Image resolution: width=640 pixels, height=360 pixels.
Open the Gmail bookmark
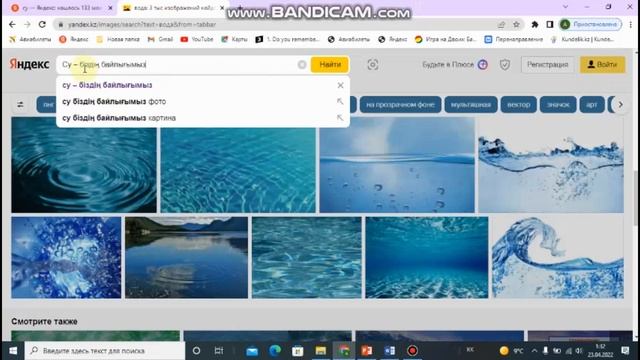tap(160, 39)
